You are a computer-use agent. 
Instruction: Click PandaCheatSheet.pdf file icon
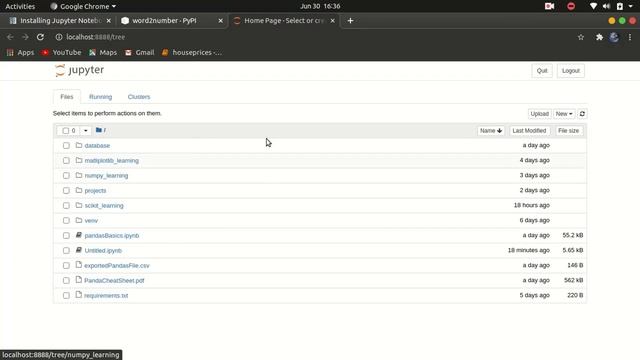pyautogui.click(x=79, y=280)
